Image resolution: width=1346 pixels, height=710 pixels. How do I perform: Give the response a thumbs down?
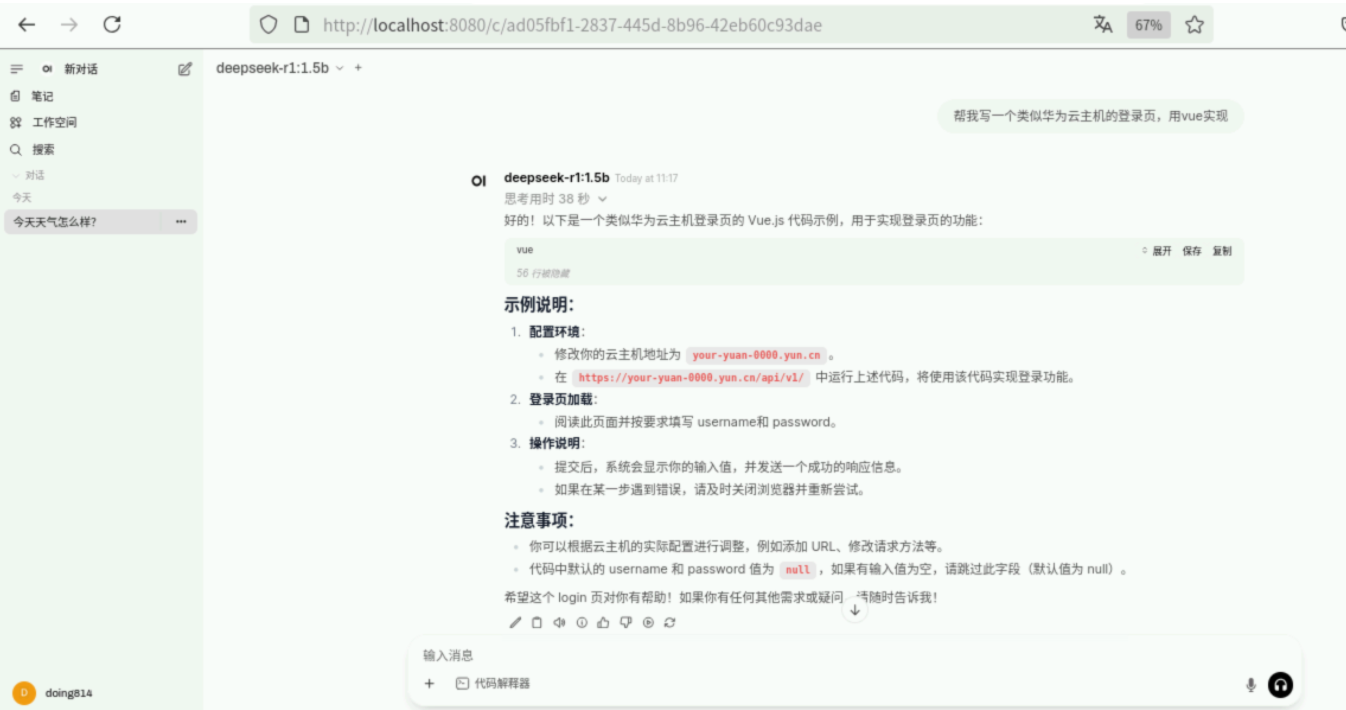(x=624, y=622)
